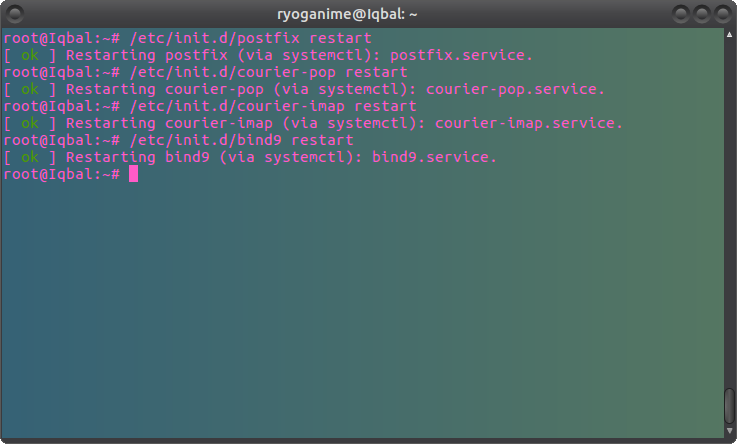Click the pink cursor block at the last prompt

(x=133, y=174)
